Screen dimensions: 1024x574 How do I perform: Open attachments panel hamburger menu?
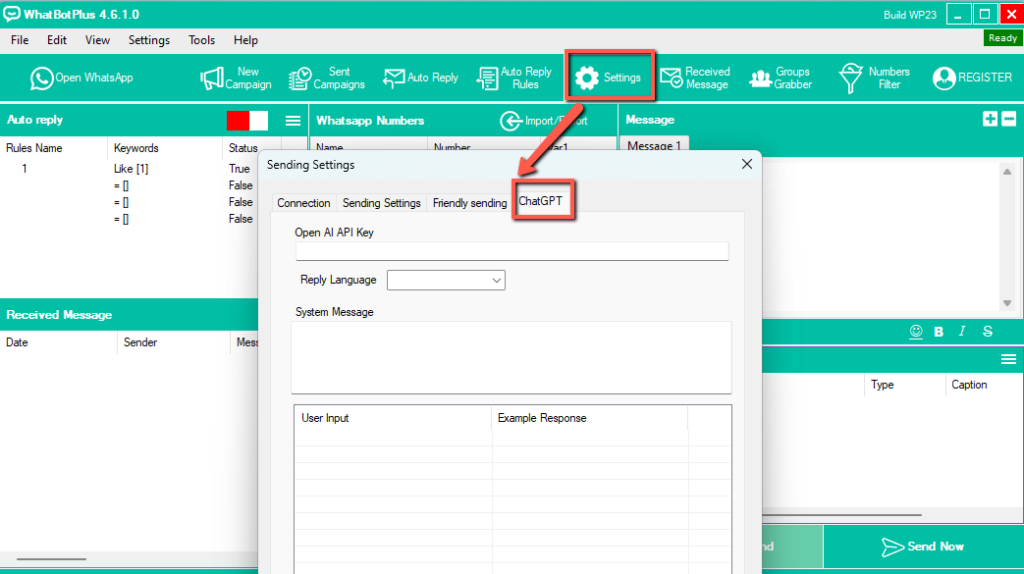pos(1008,359)
